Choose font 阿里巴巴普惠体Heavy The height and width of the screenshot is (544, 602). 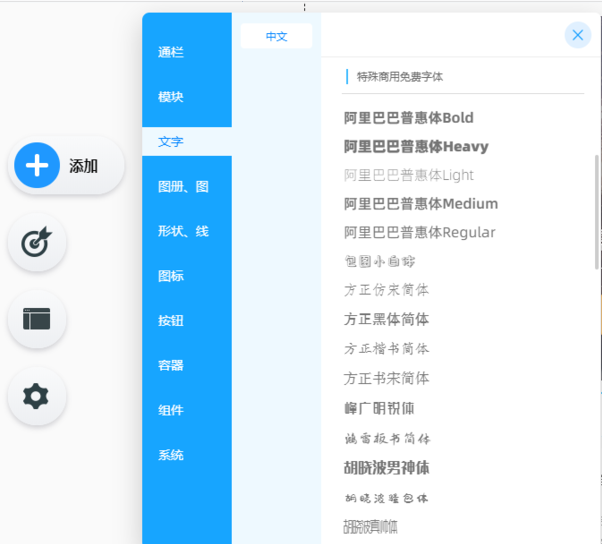click(416, 146)
